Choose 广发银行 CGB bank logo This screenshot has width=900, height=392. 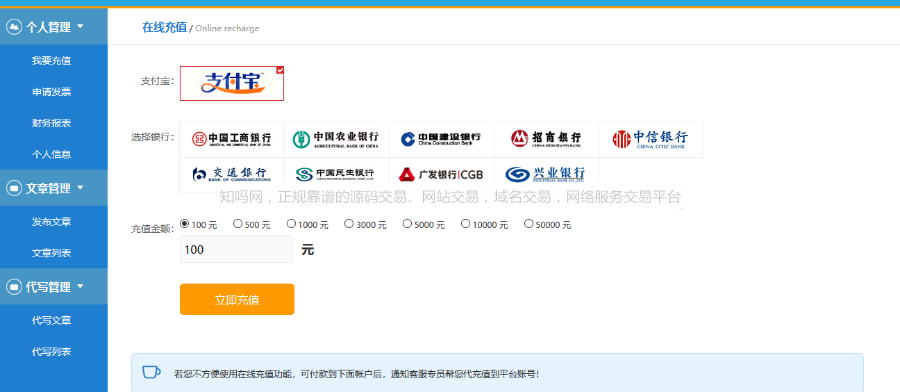(441, 174)
